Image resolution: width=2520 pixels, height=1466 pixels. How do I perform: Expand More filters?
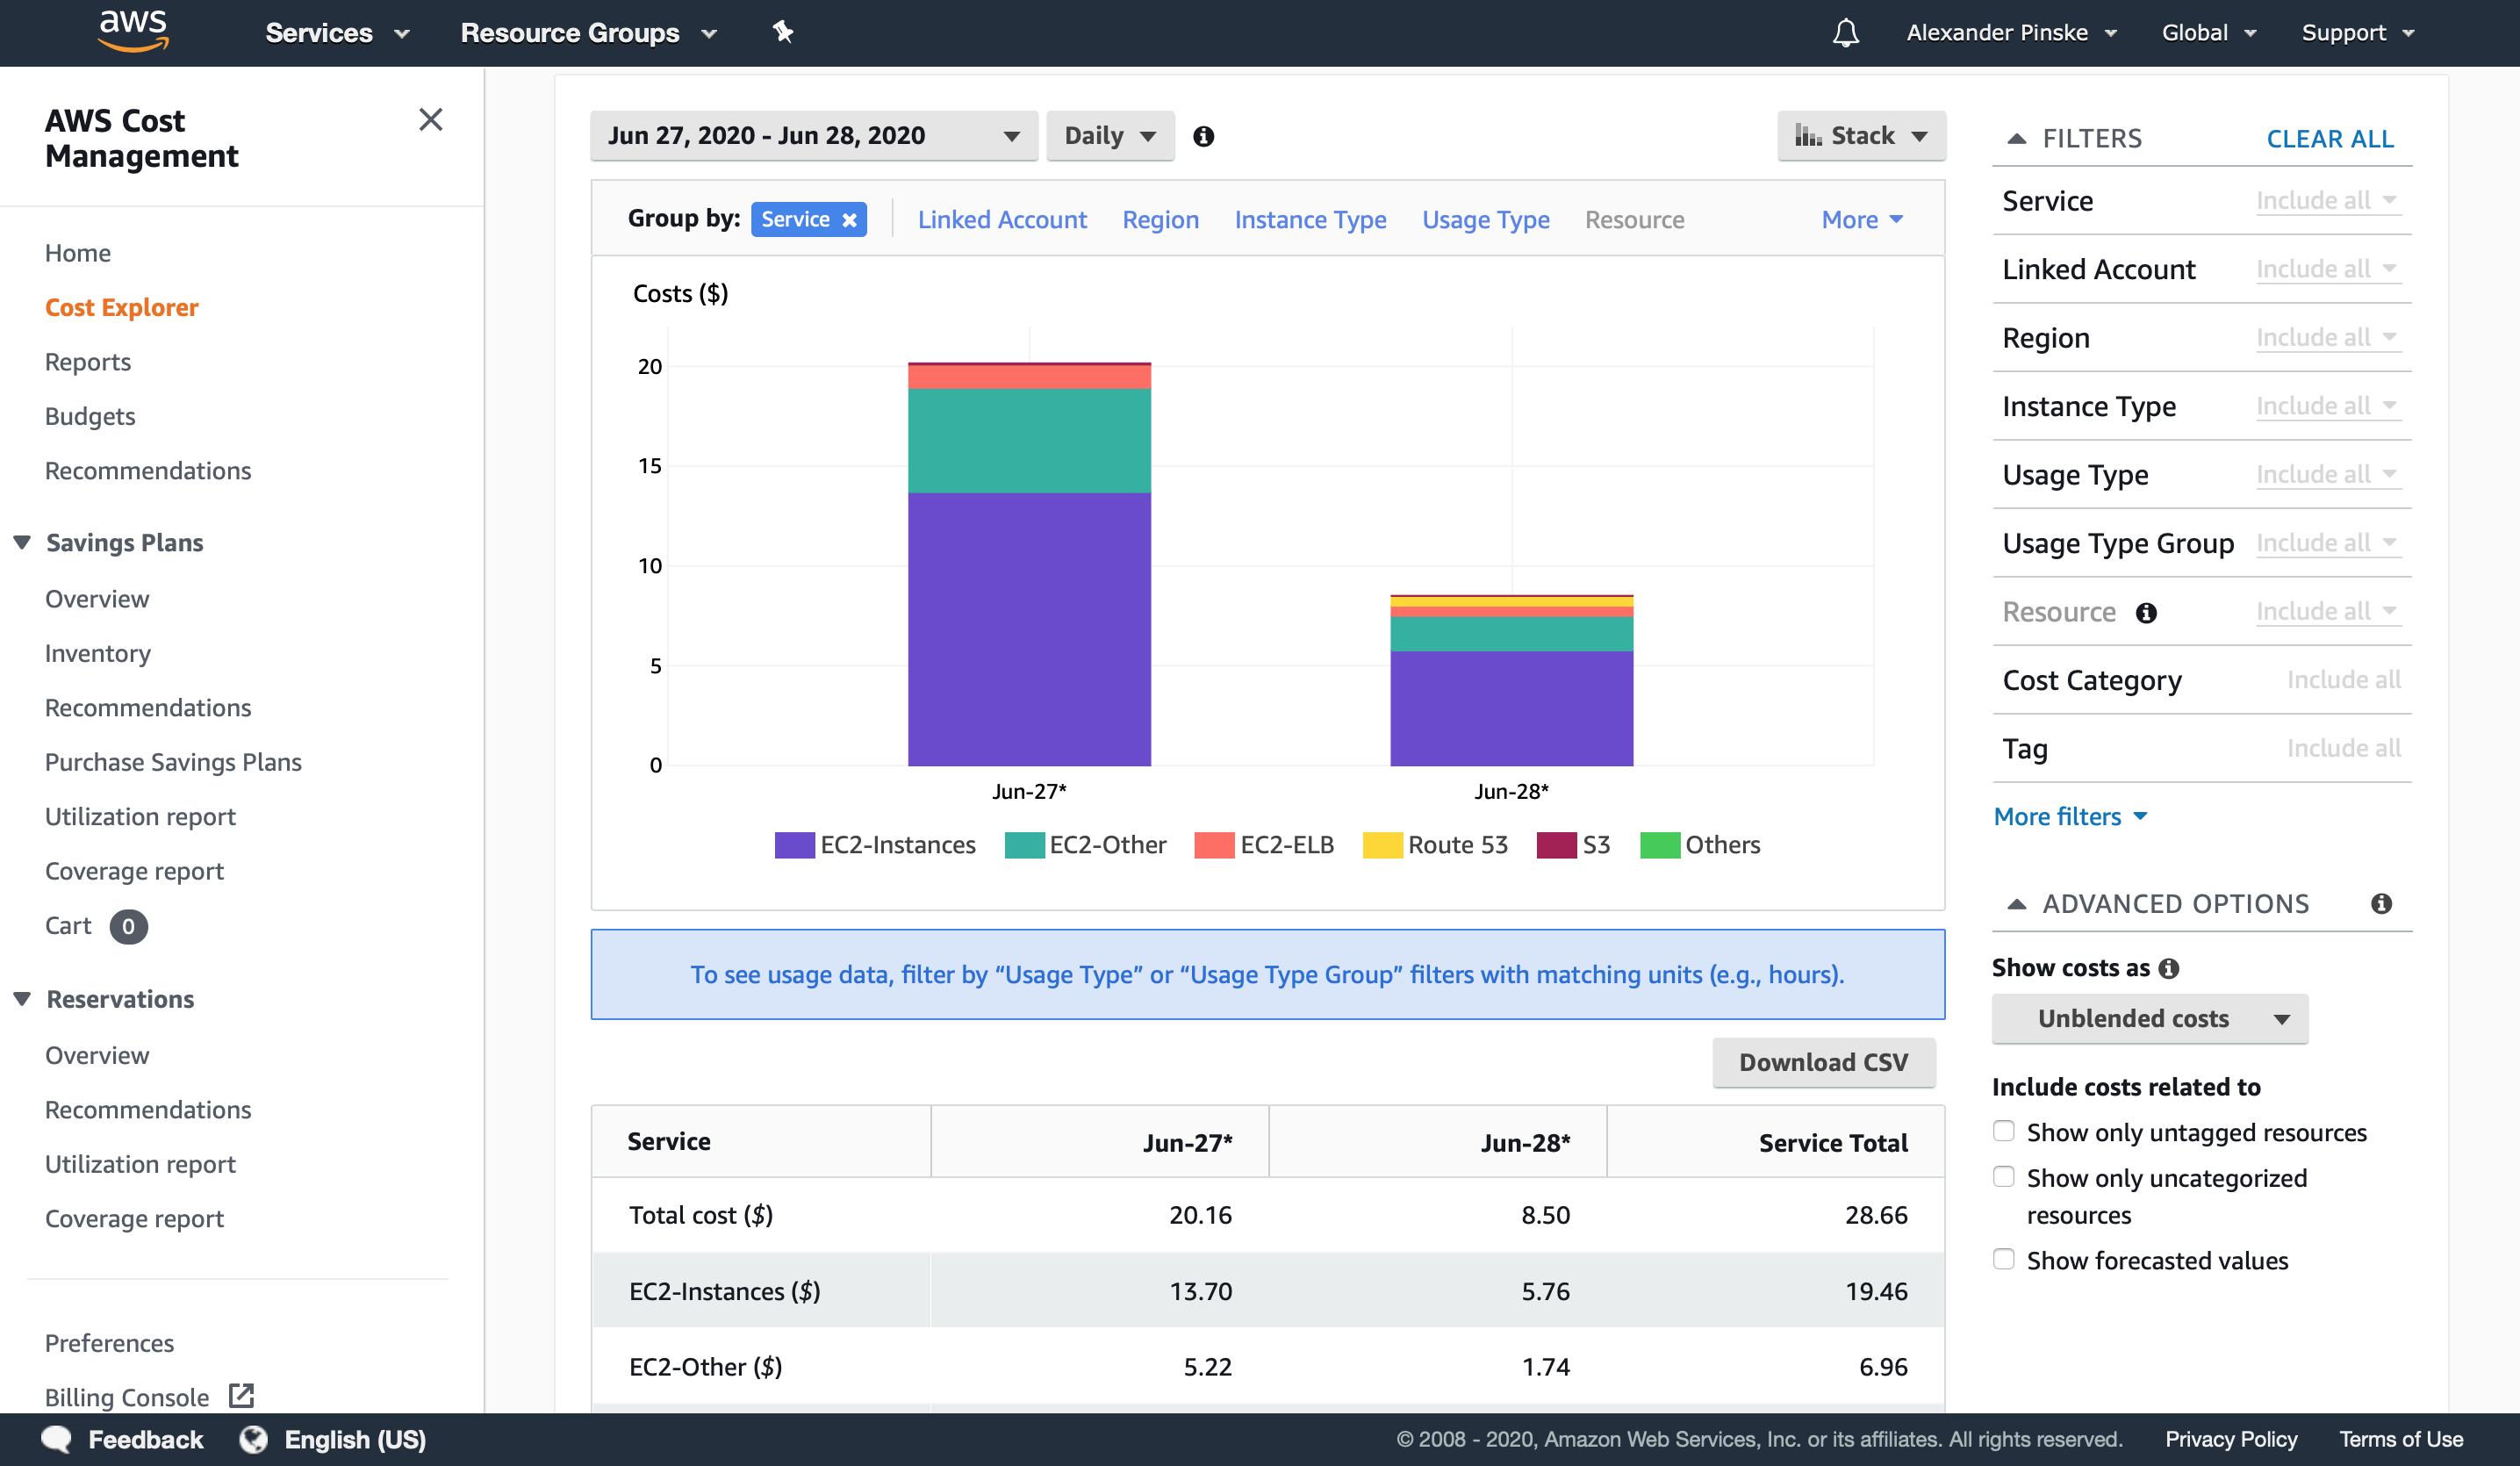[2070, 817]
